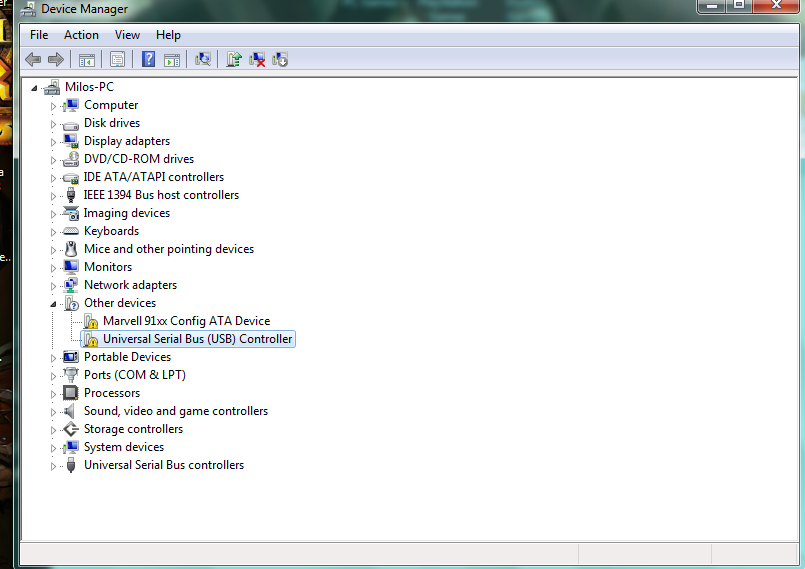
Task: Expand the IDE ATA/ATAPI controllers node
Action: (x=53, y=178)
